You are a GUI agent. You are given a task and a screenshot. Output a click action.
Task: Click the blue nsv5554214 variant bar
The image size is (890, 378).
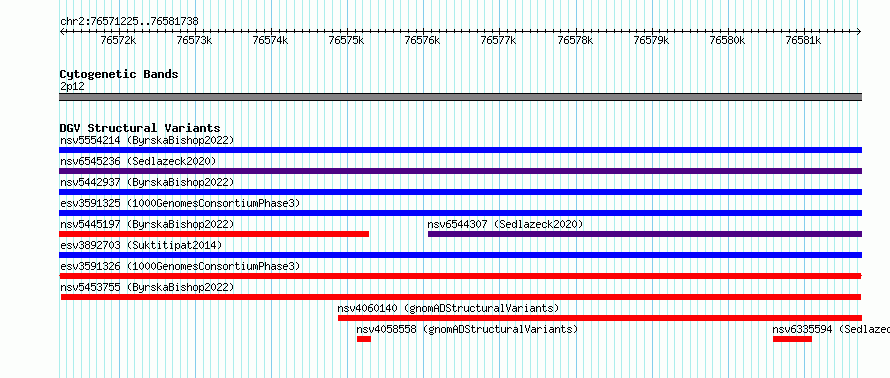460,150
